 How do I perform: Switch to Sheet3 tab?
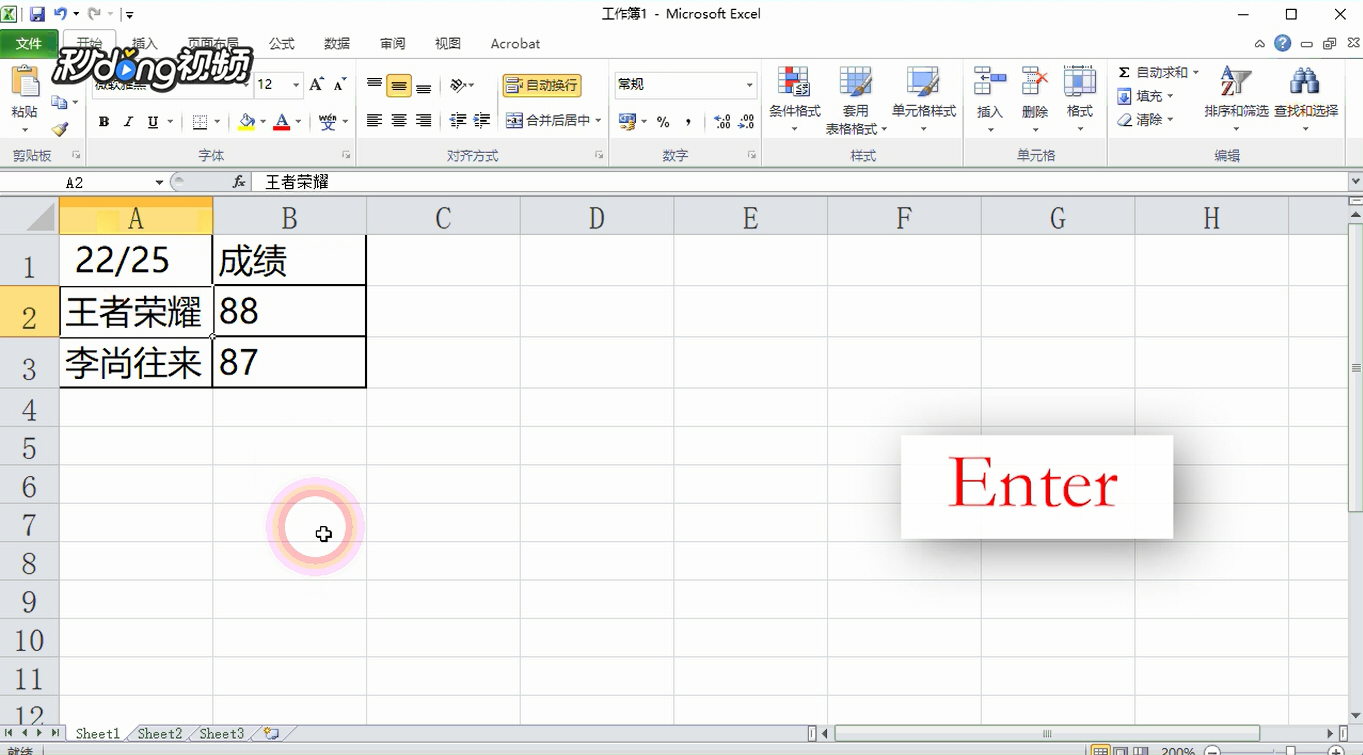tap(221, 734)
